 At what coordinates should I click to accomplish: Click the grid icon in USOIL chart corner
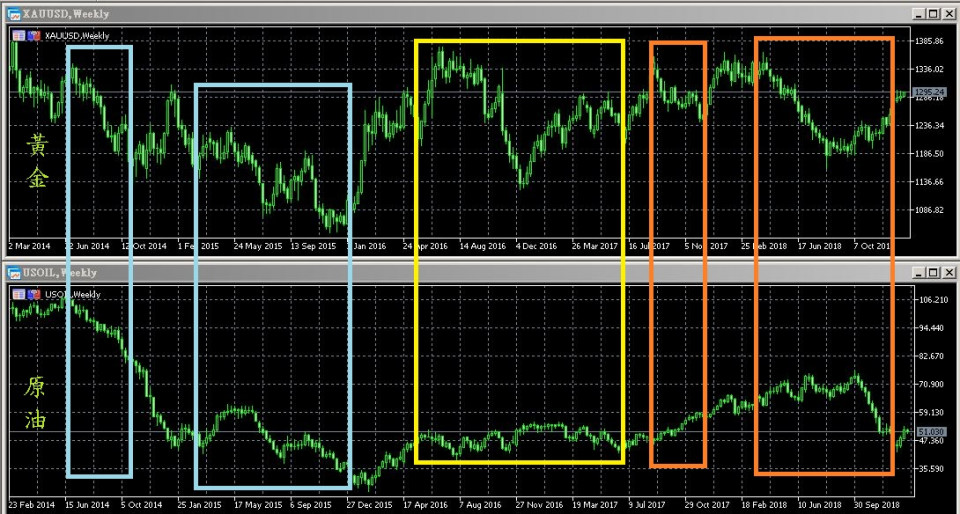click(19, 294)
